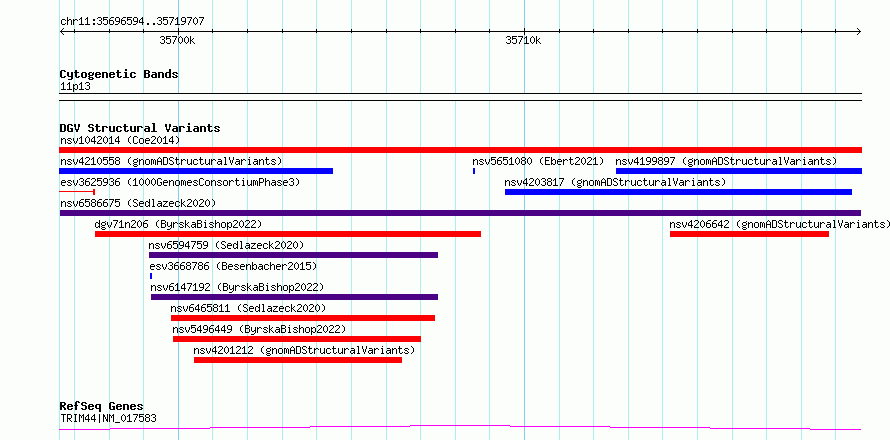Click the chr11:35696594..35719707 region text
The image size is (890, 440).
tap(132, 22)
